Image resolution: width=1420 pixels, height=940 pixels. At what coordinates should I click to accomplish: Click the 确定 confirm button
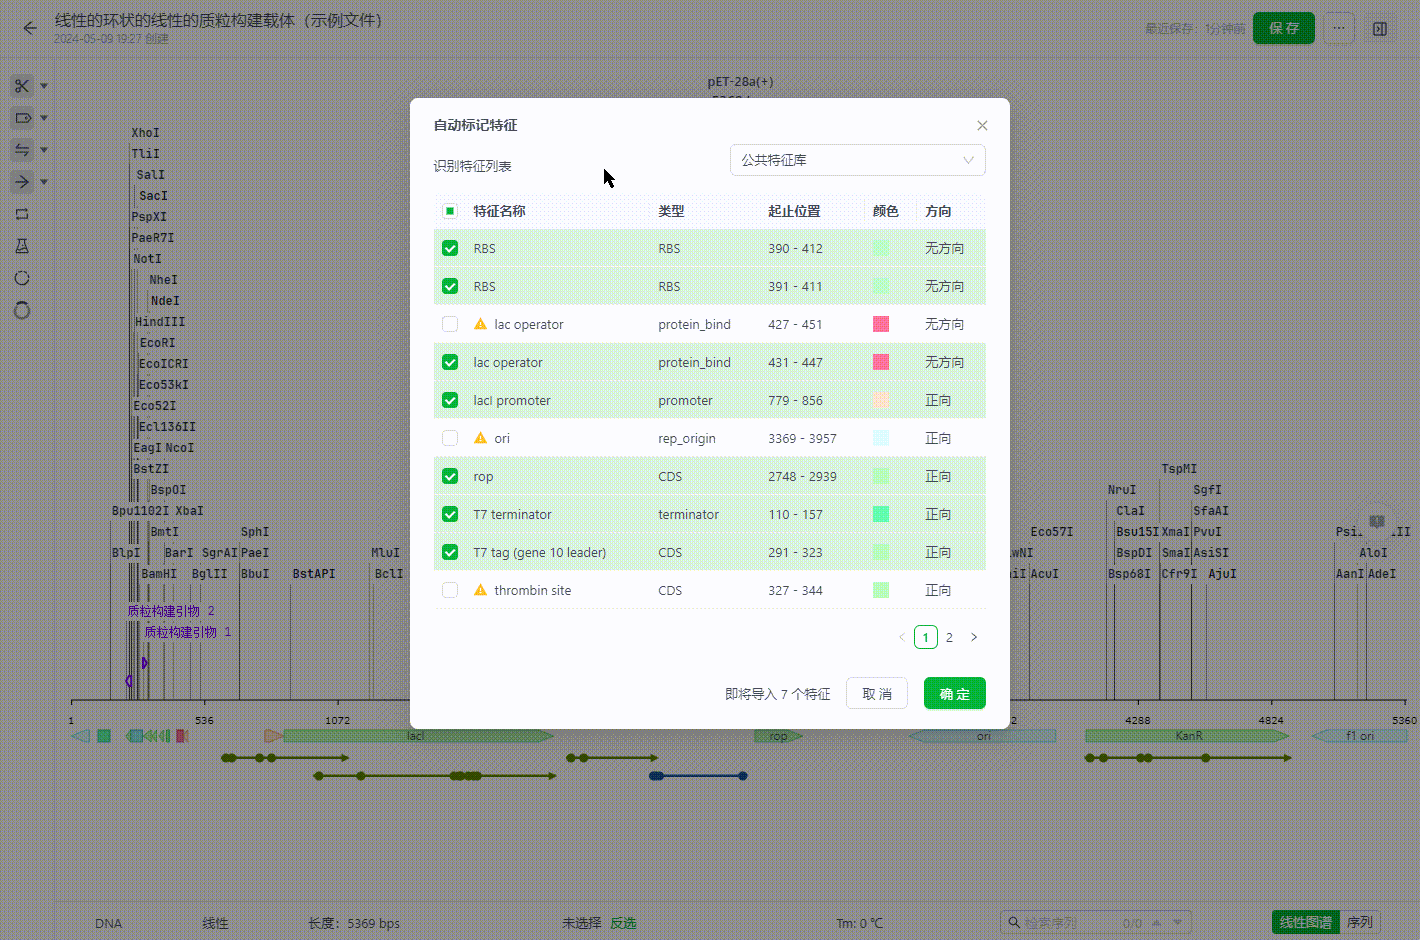[x=954, y=693]
